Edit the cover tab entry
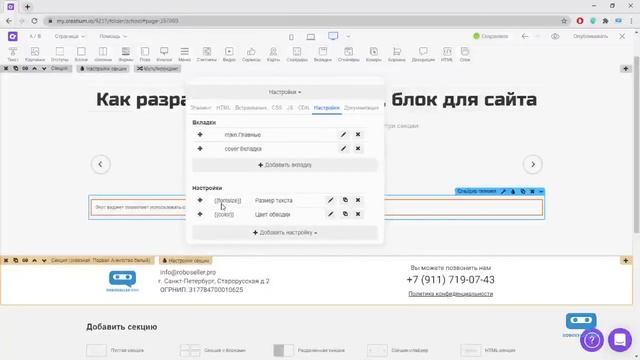The width and height of the screenshot is (640, 360). click(x=343, y=149)
